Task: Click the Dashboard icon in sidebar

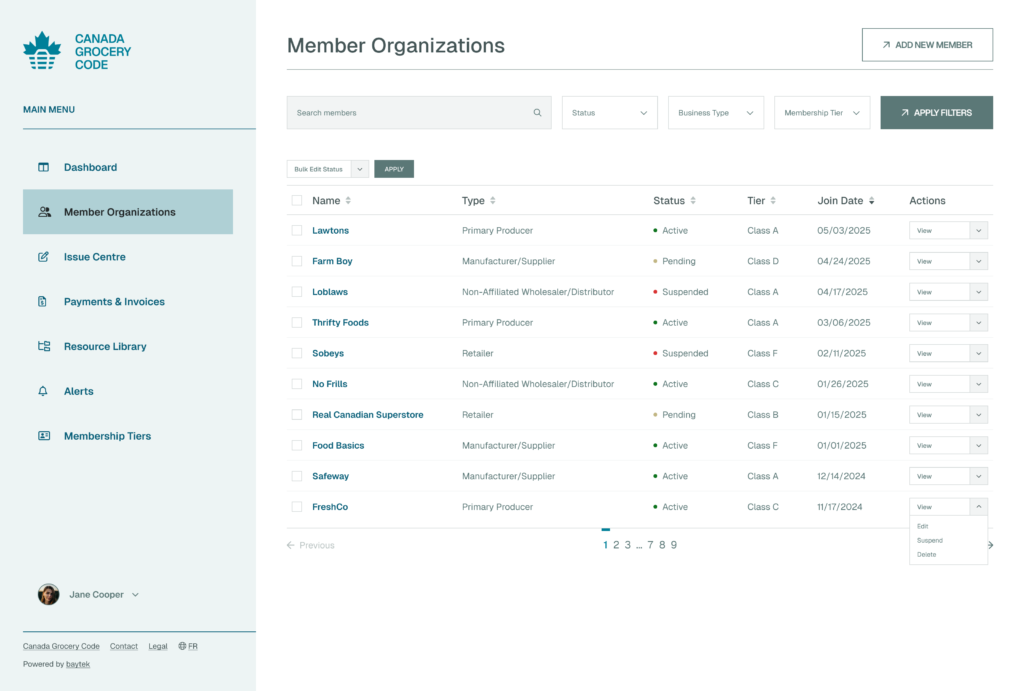Action: (43, 167)
